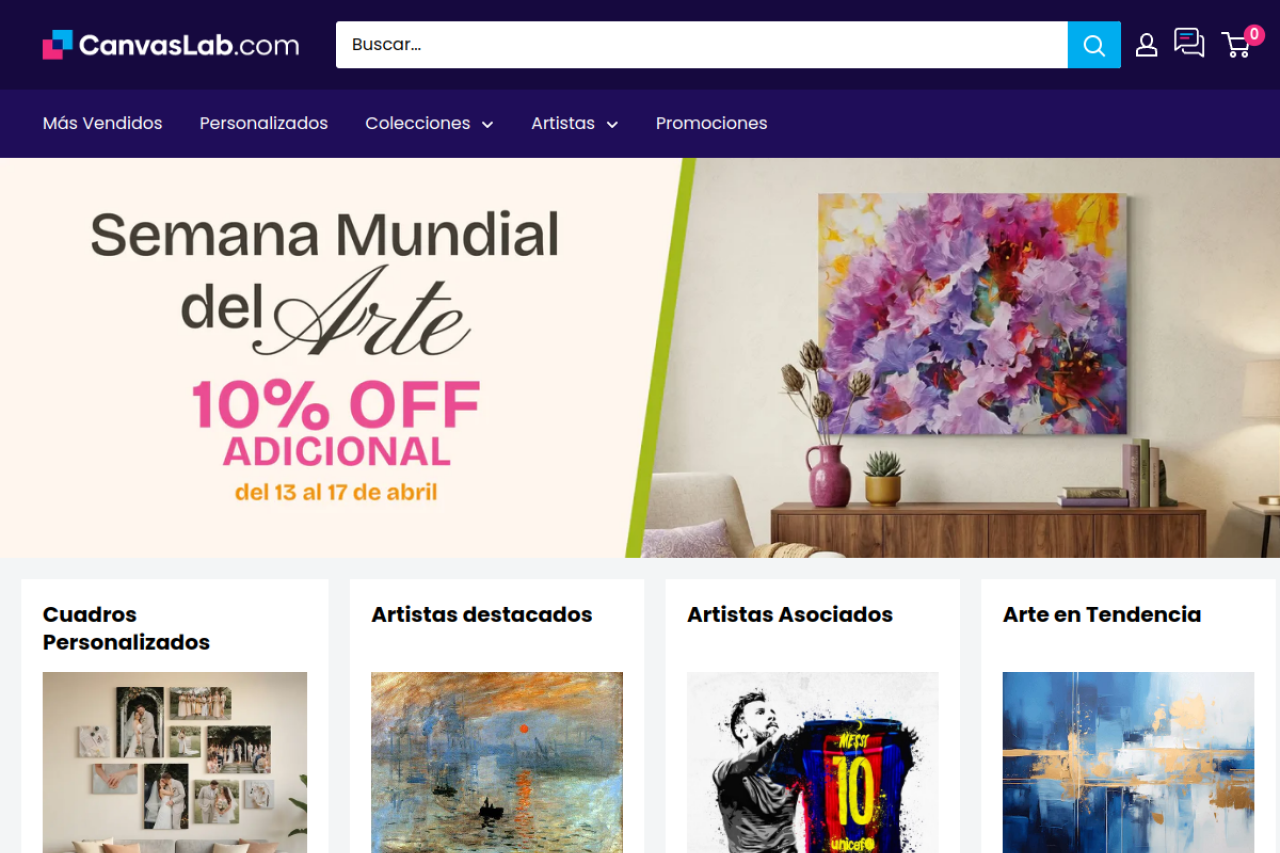This screenshot has width=1280, height=853.
Task: Open the Artistas Asociados heading link
Action: click(790, 614)
